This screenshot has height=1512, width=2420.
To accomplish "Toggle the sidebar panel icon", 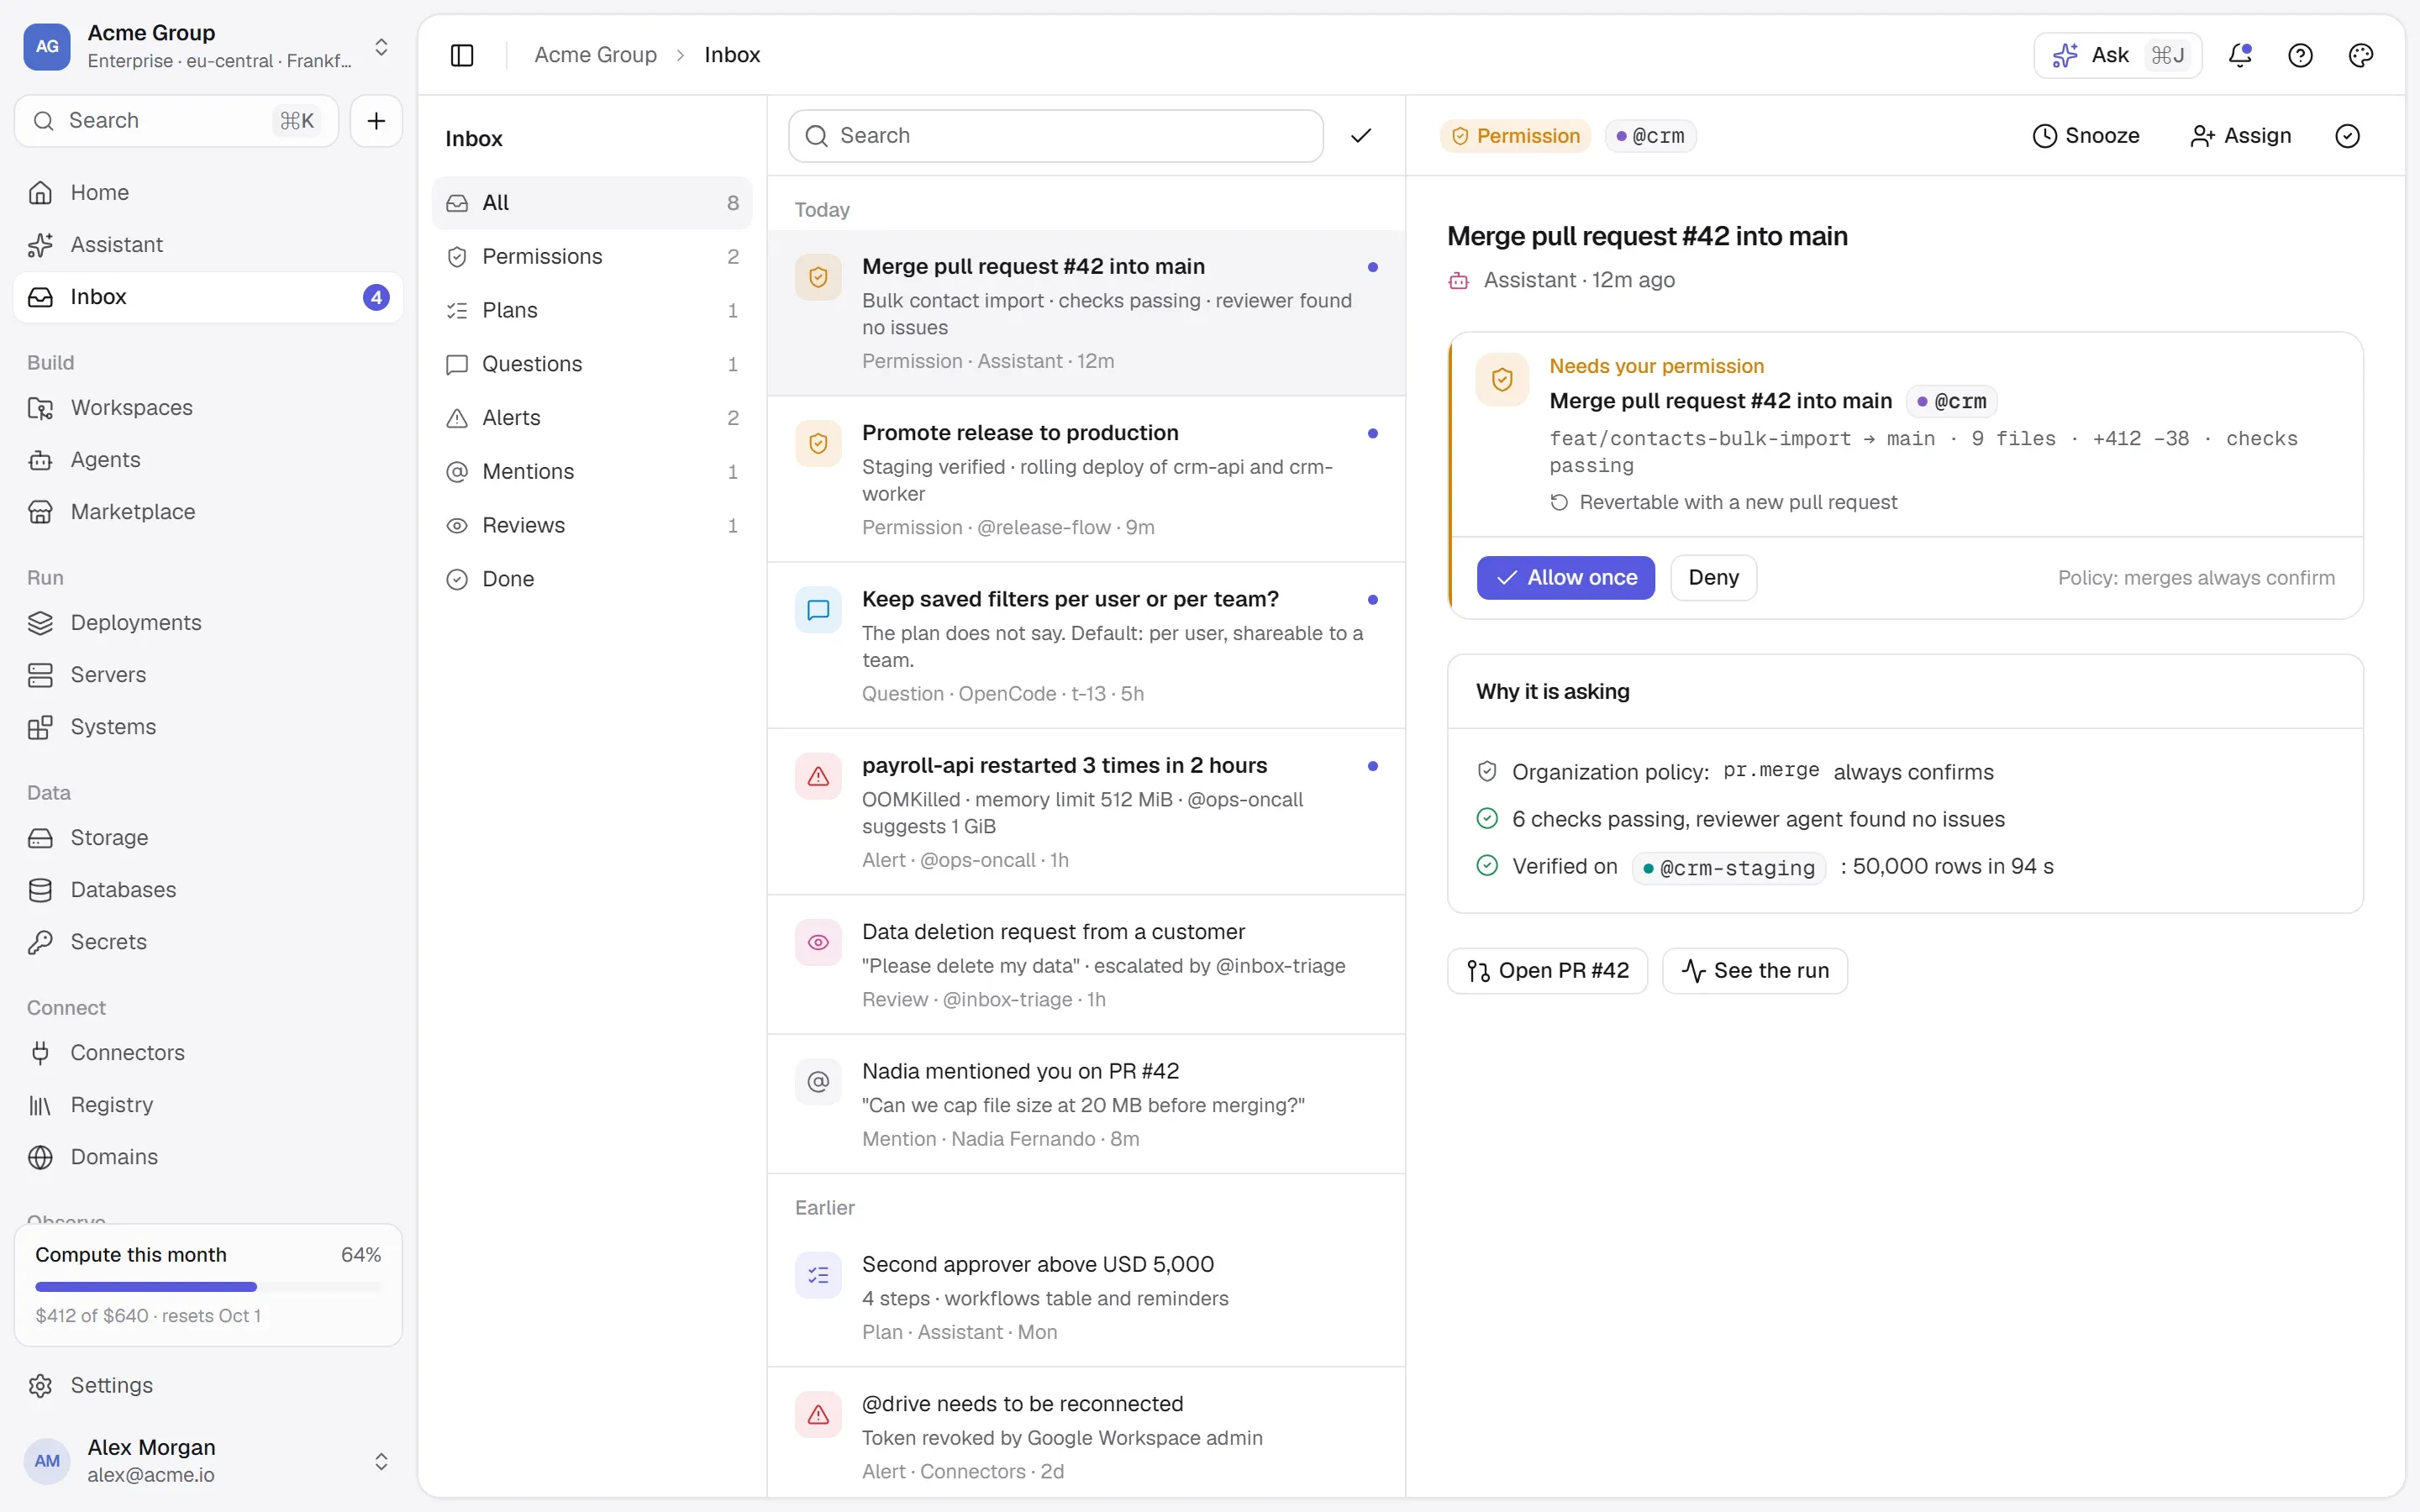I will [462, 55].
